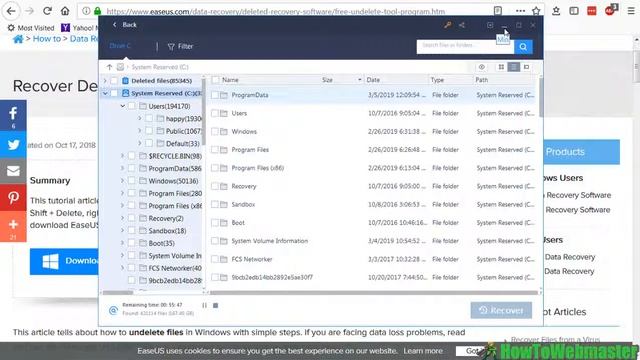The image size is (640, 360).
Task: Expand the $RECYCLE.BIN tree node
Action: [x=122, y=156]
